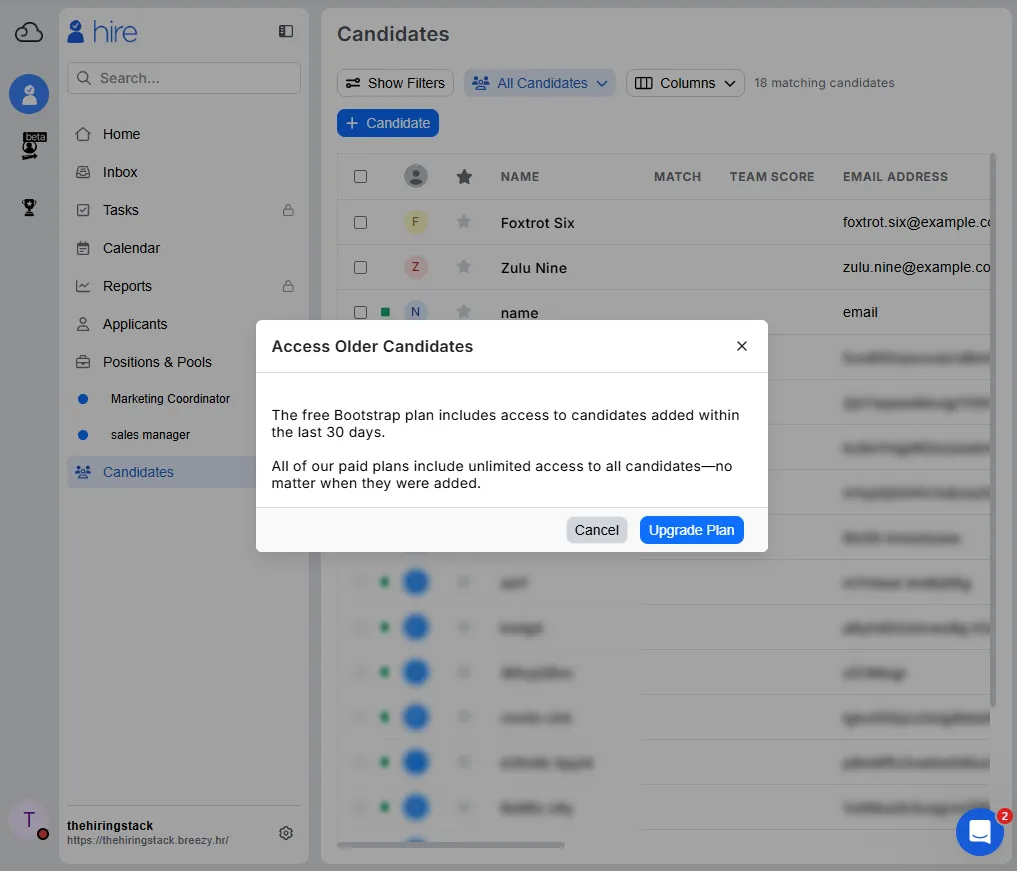1017x871 pixels.
Task: Click the Upgrade Plan button
Action: 691,530
